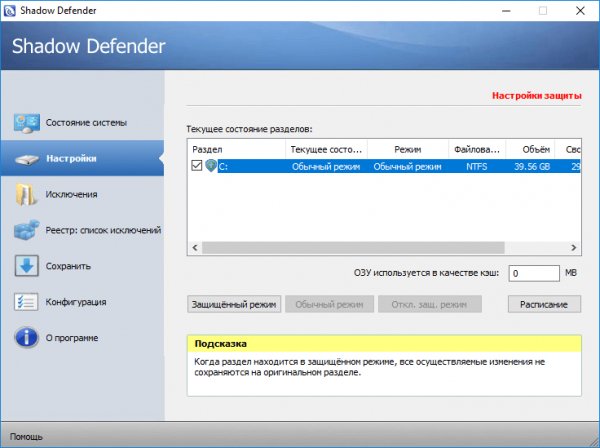Toggle the checkbox for partition C:
This screenshot has height=448, width=600.
(197, 166)
